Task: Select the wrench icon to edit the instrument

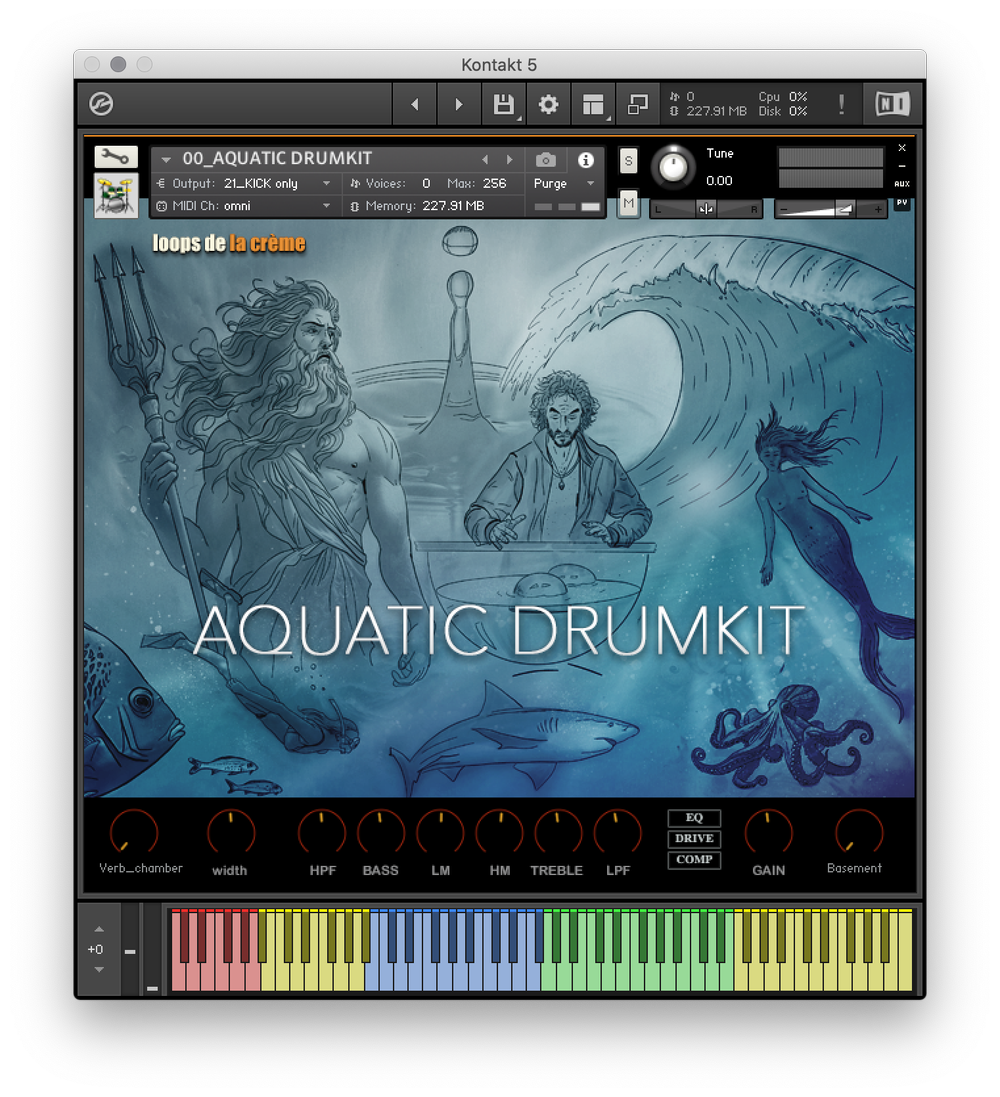Action: tap(115, 157)
